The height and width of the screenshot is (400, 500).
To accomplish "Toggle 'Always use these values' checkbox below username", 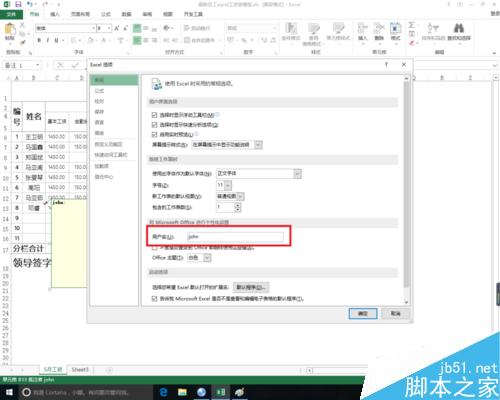I will pyautogui.click(x=154, y=248).
